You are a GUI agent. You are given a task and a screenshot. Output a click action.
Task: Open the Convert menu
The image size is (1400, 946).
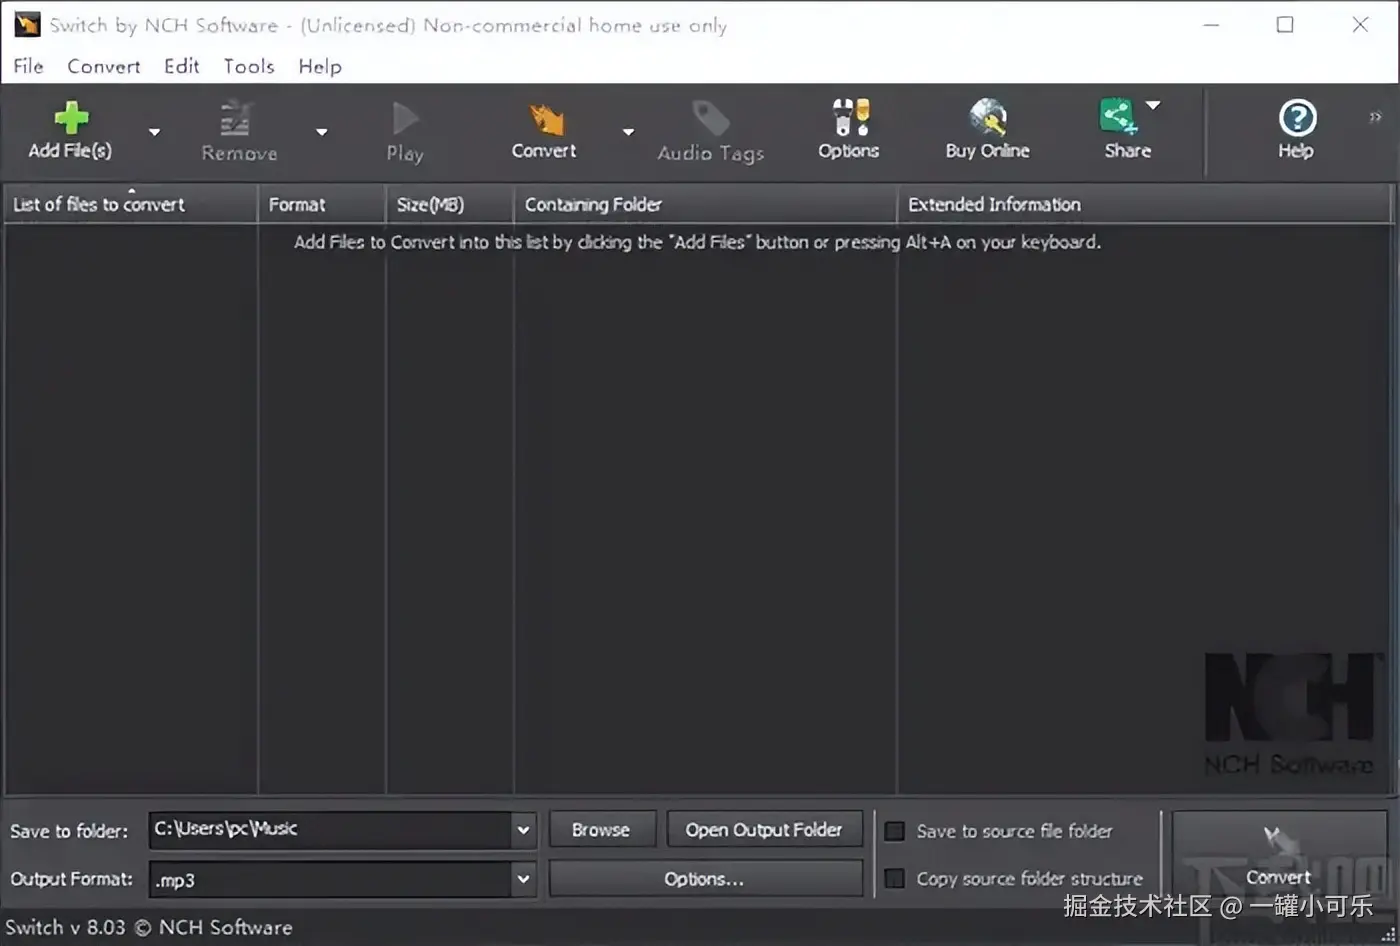[x=104, y=66]
